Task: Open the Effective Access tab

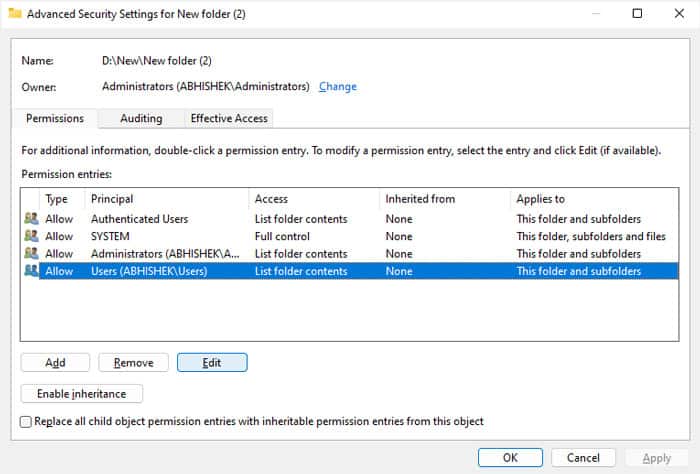Action: [x=229, y=118]
